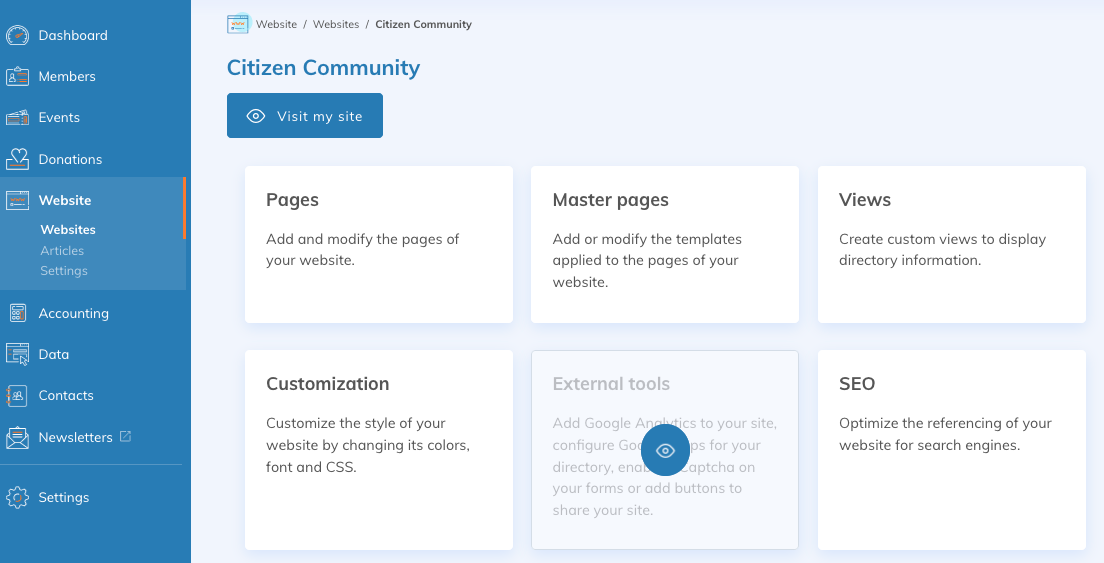Screen dimensions: 1104x563
Task: Click the Dashboard gauge icon
Action: tap(18, 36)
